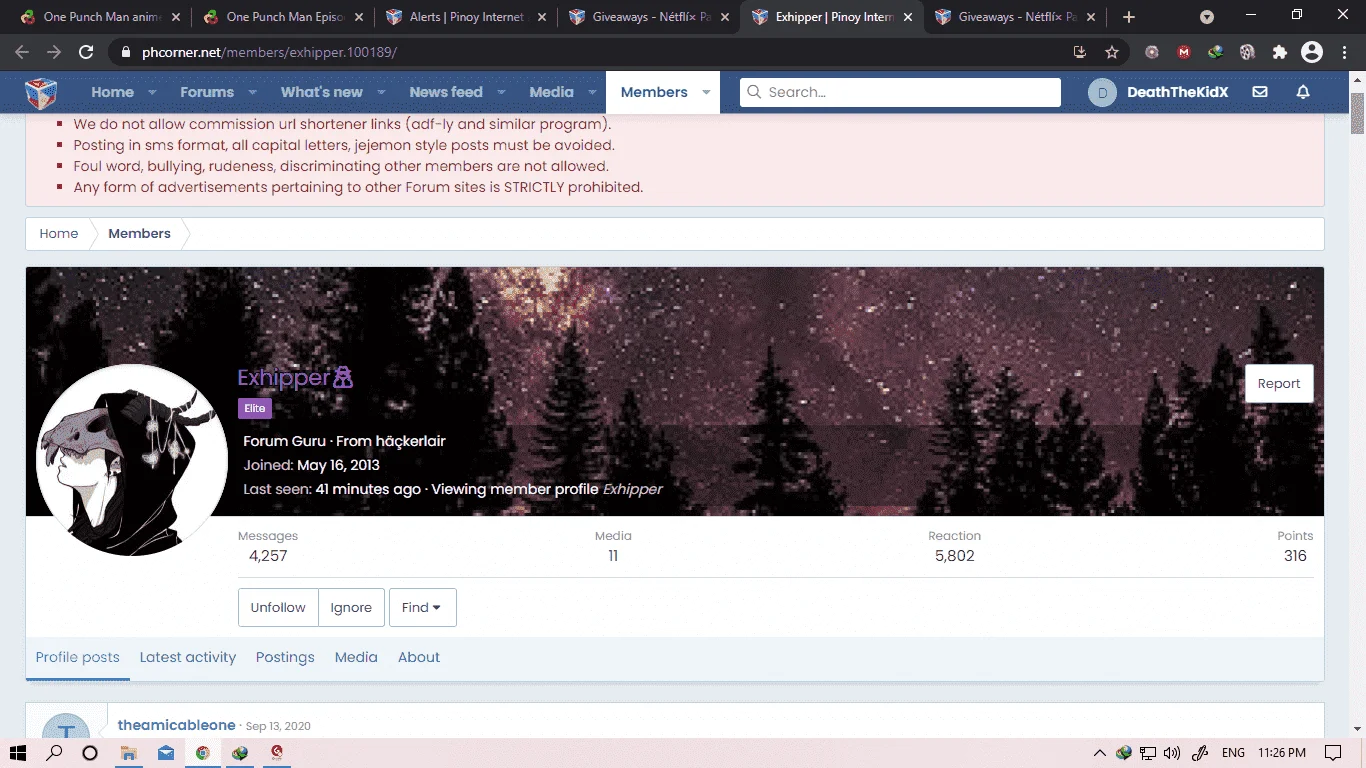Image resolution: width=1366 pixels, height=768 pixels.
Task: Open the News feed nav item
Action: [x=446, y=92]
